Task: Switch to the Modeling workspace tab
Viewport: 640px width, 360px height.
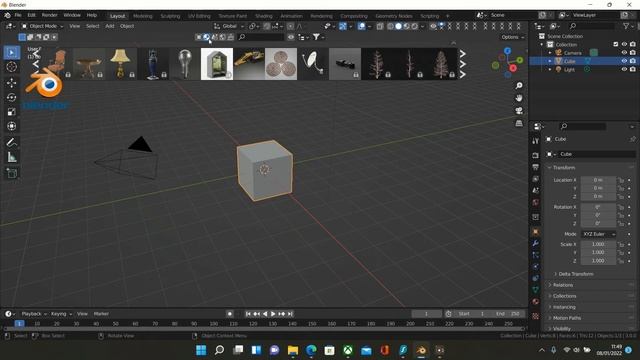Action: click(143, 16)
